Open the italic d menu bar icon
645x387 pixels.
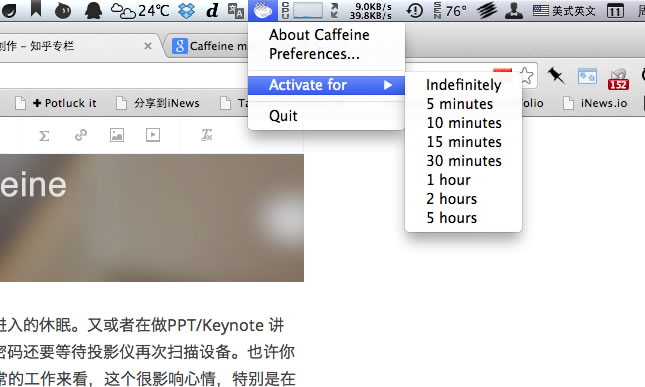point(212,10)
